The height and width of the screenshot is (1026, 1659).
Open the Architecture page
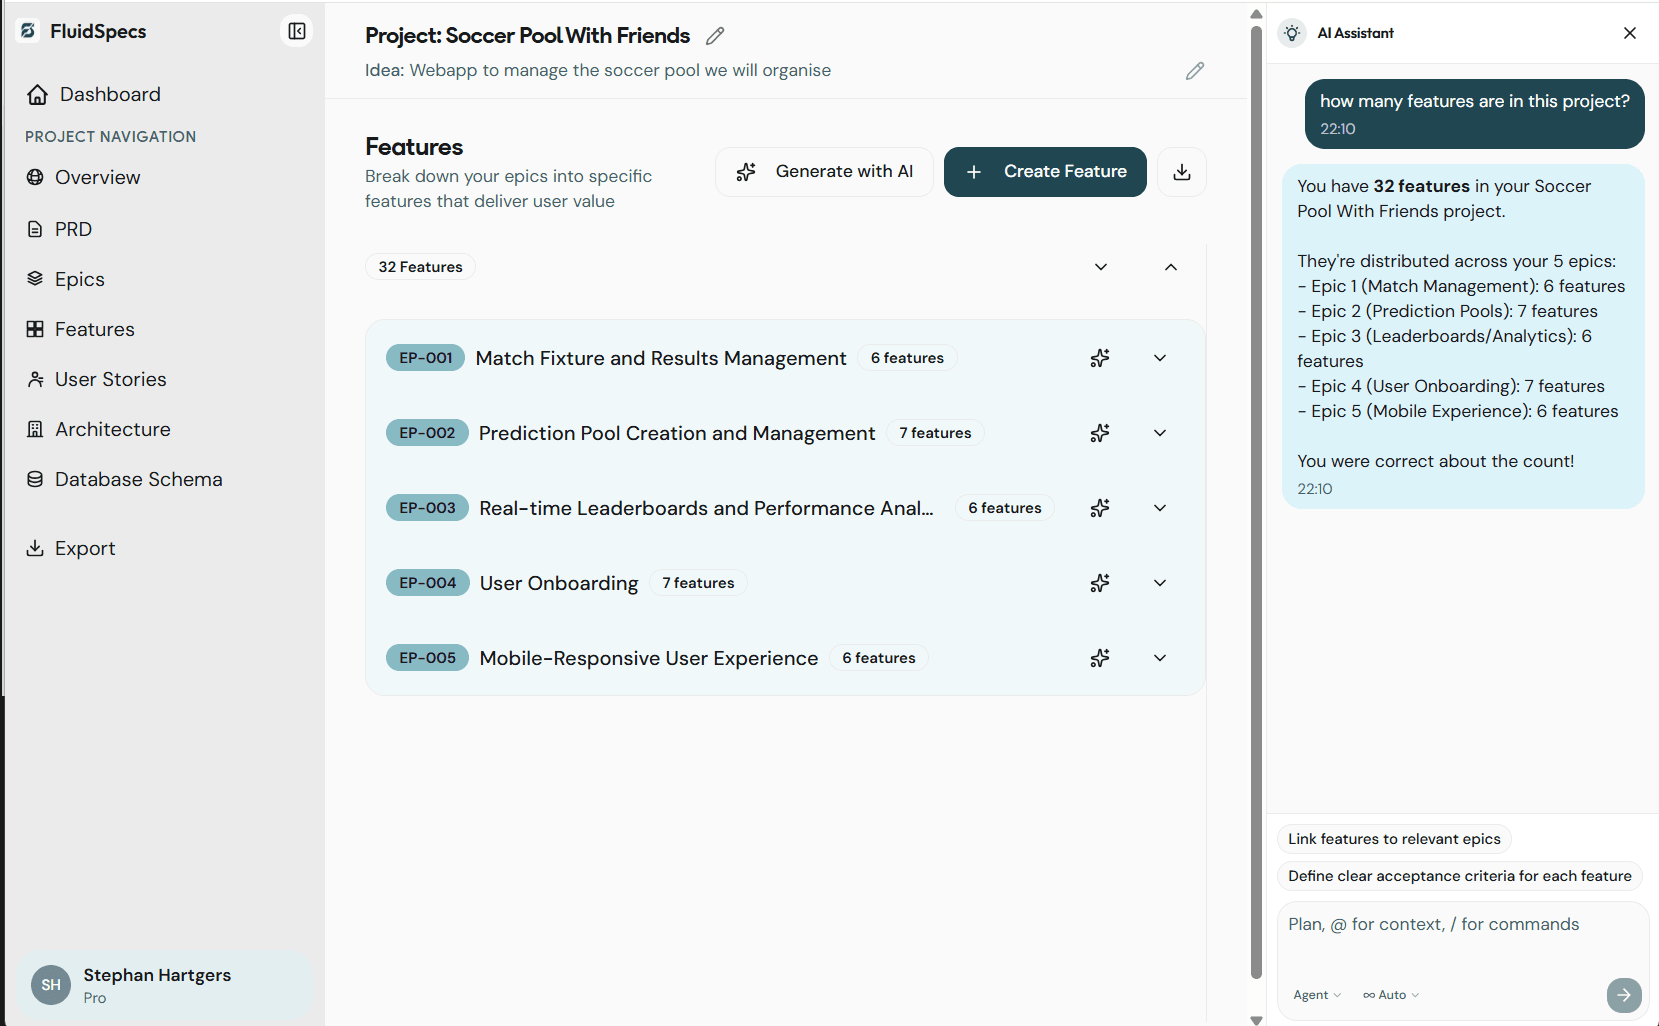point(113,429)
